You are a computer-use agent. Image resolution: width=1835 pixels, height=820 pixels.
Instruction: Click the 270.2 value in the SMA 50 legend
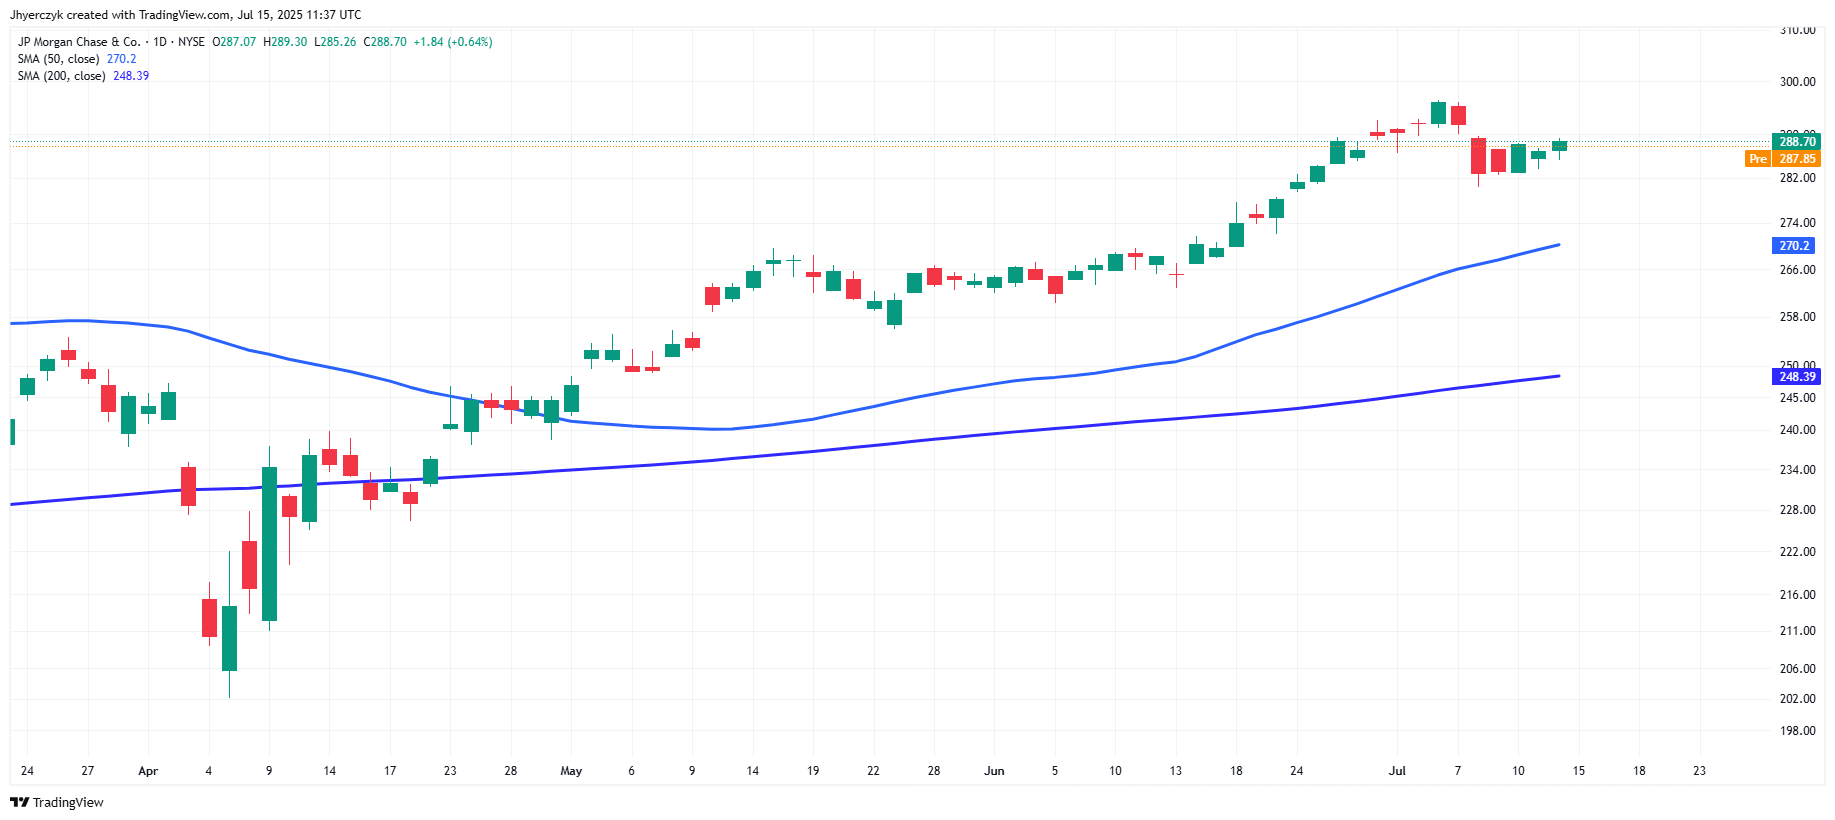pyautogui.click(x=122, y=59)
